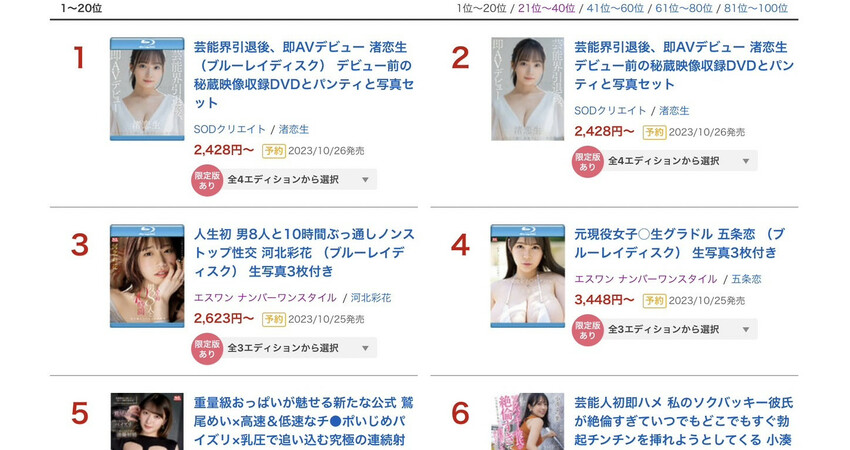Screen dimensions: 850x450
Task: Open the SODクリエイト maker link under rank 1
Action: [230, 130]
